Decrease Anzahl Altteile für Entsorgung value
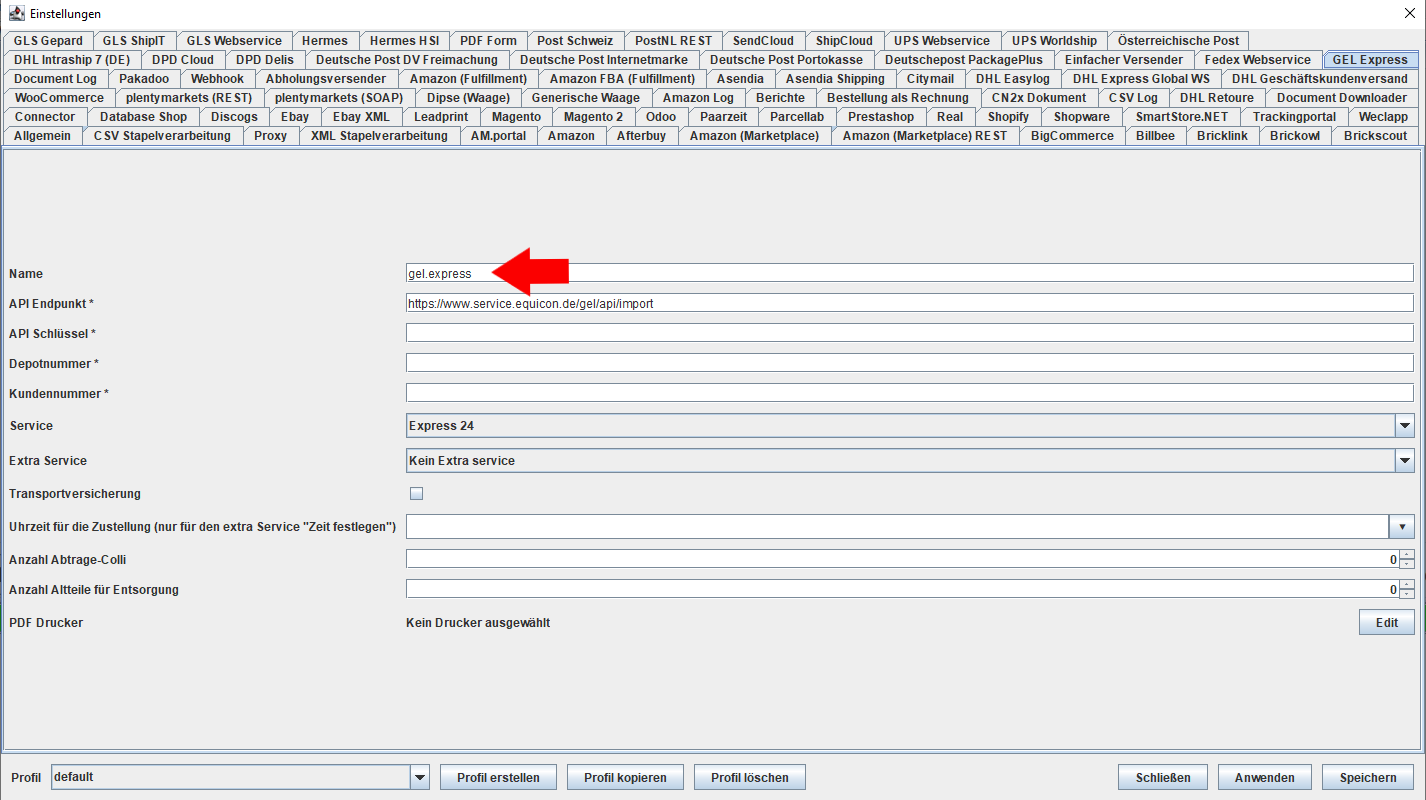The image size is (1426, 800). tap(1407, 594)
